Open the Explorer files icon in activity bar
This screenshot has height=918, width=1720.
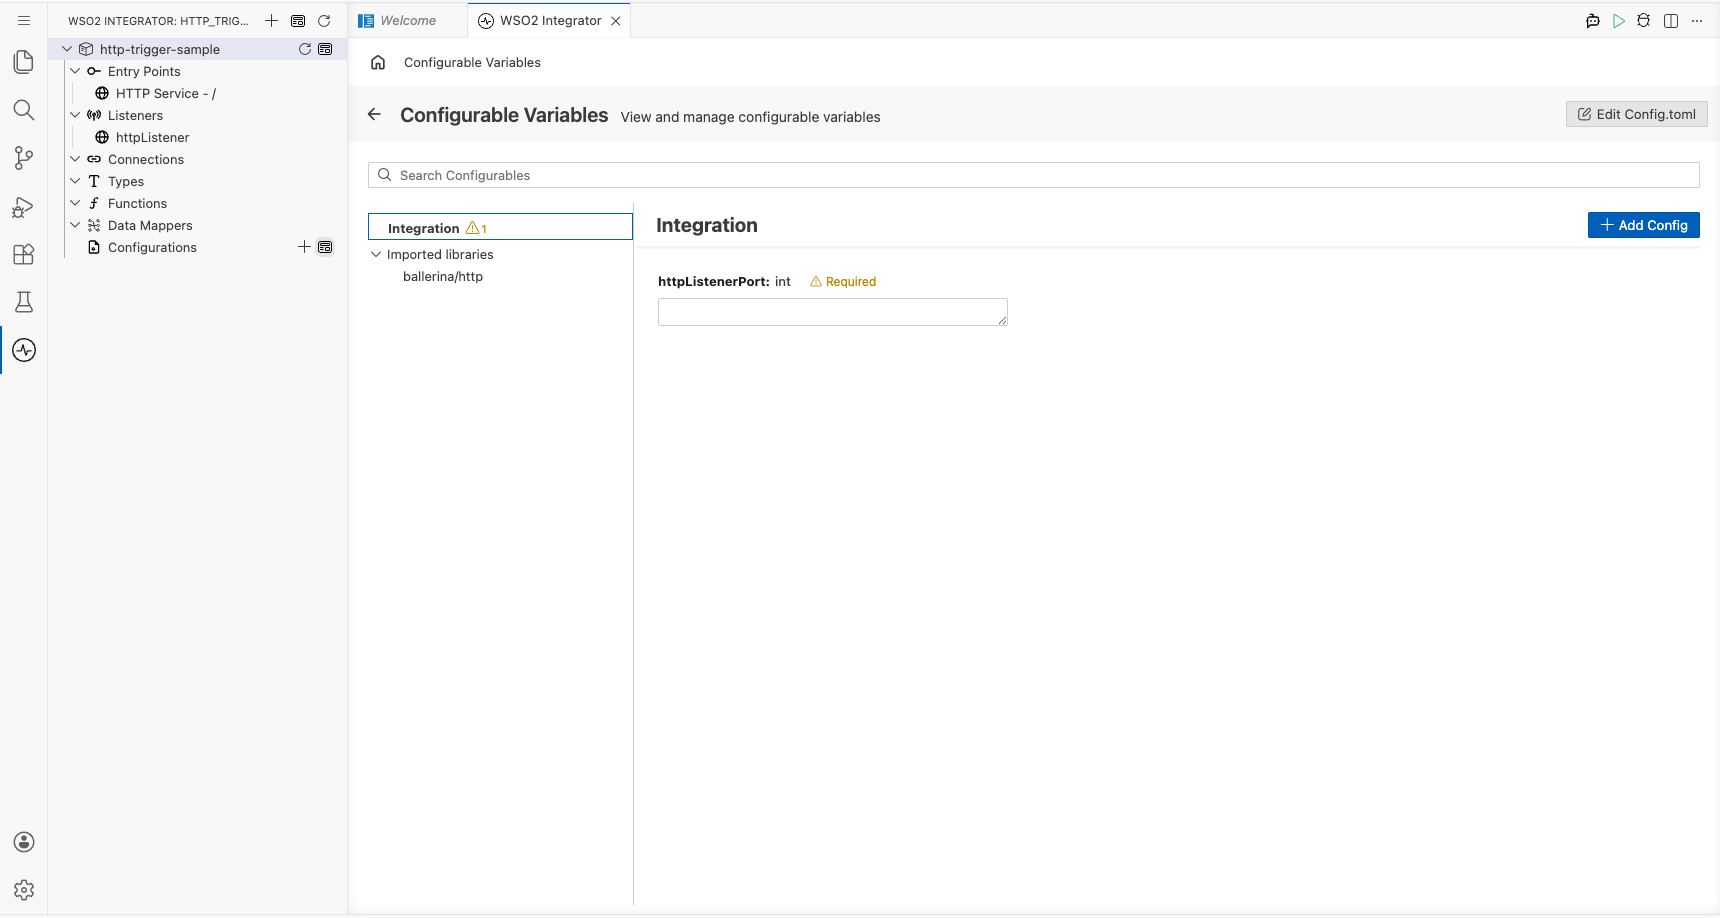[x=24, y=62]
